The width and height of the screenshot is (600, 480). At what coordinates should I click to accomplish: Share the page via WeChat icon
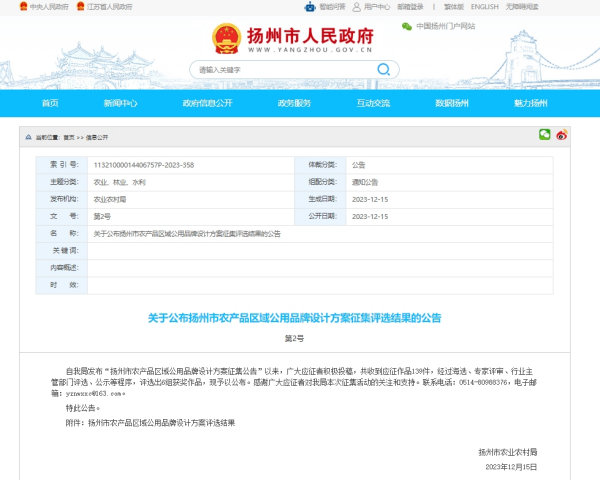(x=545, y=134)
